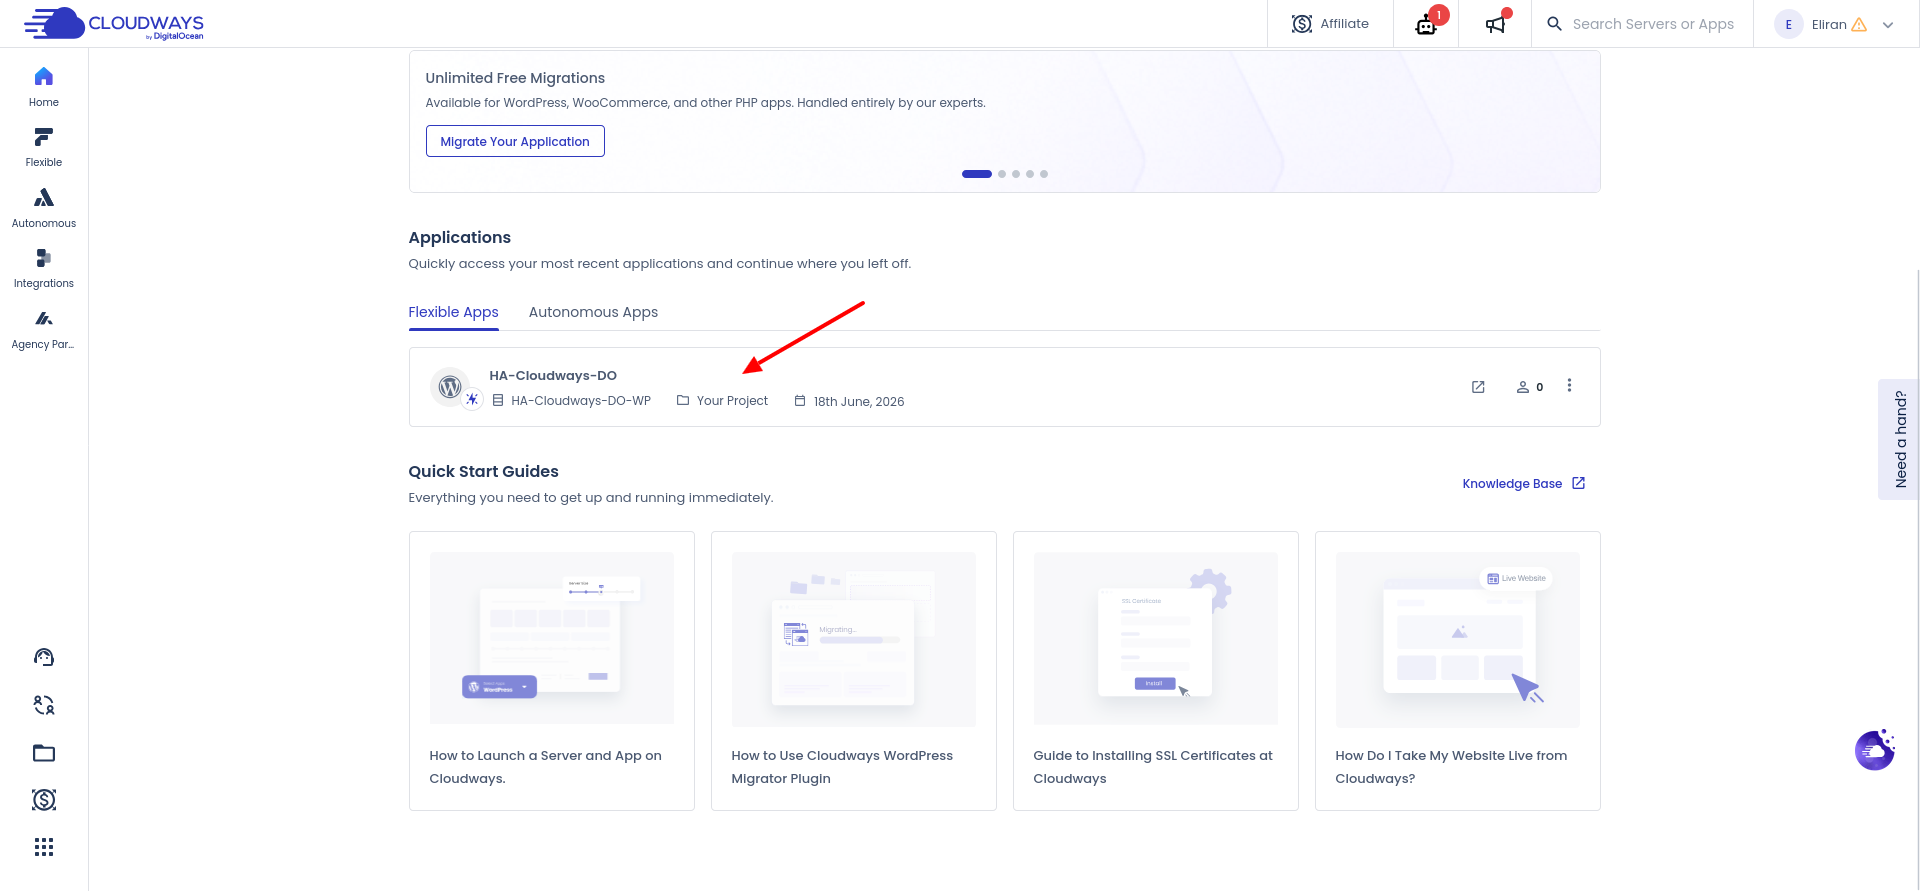Screen dimensions: 1920x891
Task: Click 'How to Launch a Server and App' title
Action: click(546, 767)
